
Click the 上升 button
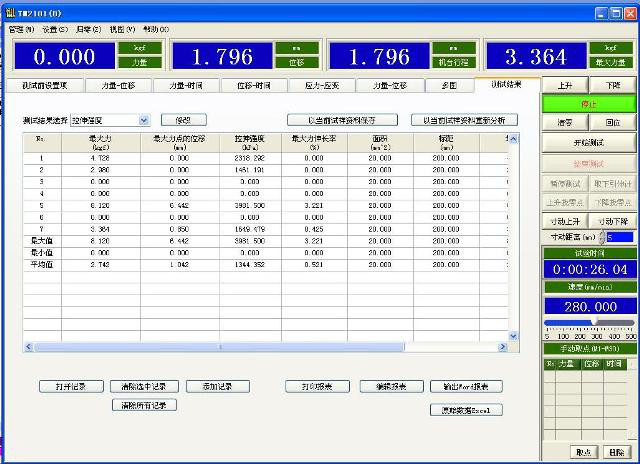[x=565, y=85]
